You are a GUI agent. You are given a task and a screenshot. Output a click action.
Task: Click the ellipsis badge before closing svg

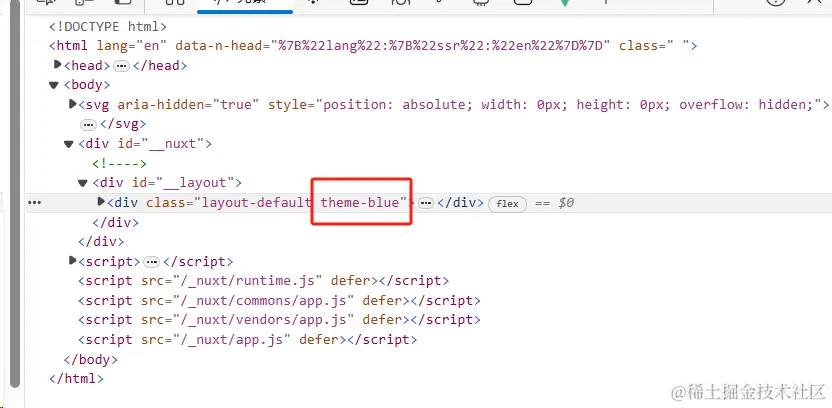(x=88, y=125)
